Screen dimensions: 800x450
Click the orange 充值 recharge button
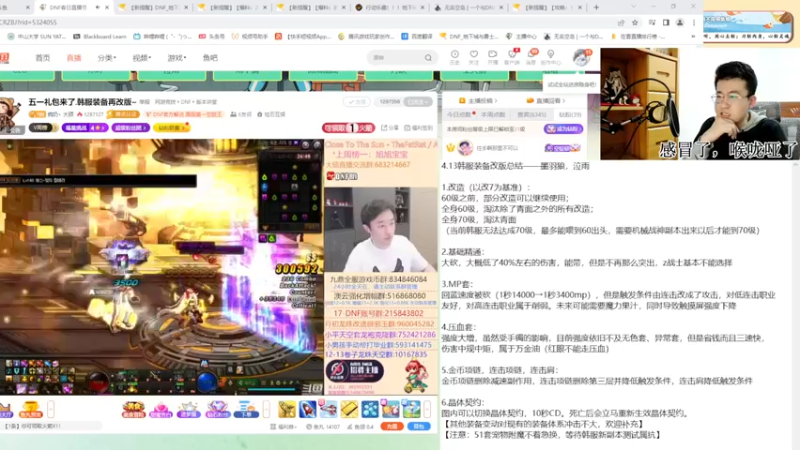click(392, 427)
